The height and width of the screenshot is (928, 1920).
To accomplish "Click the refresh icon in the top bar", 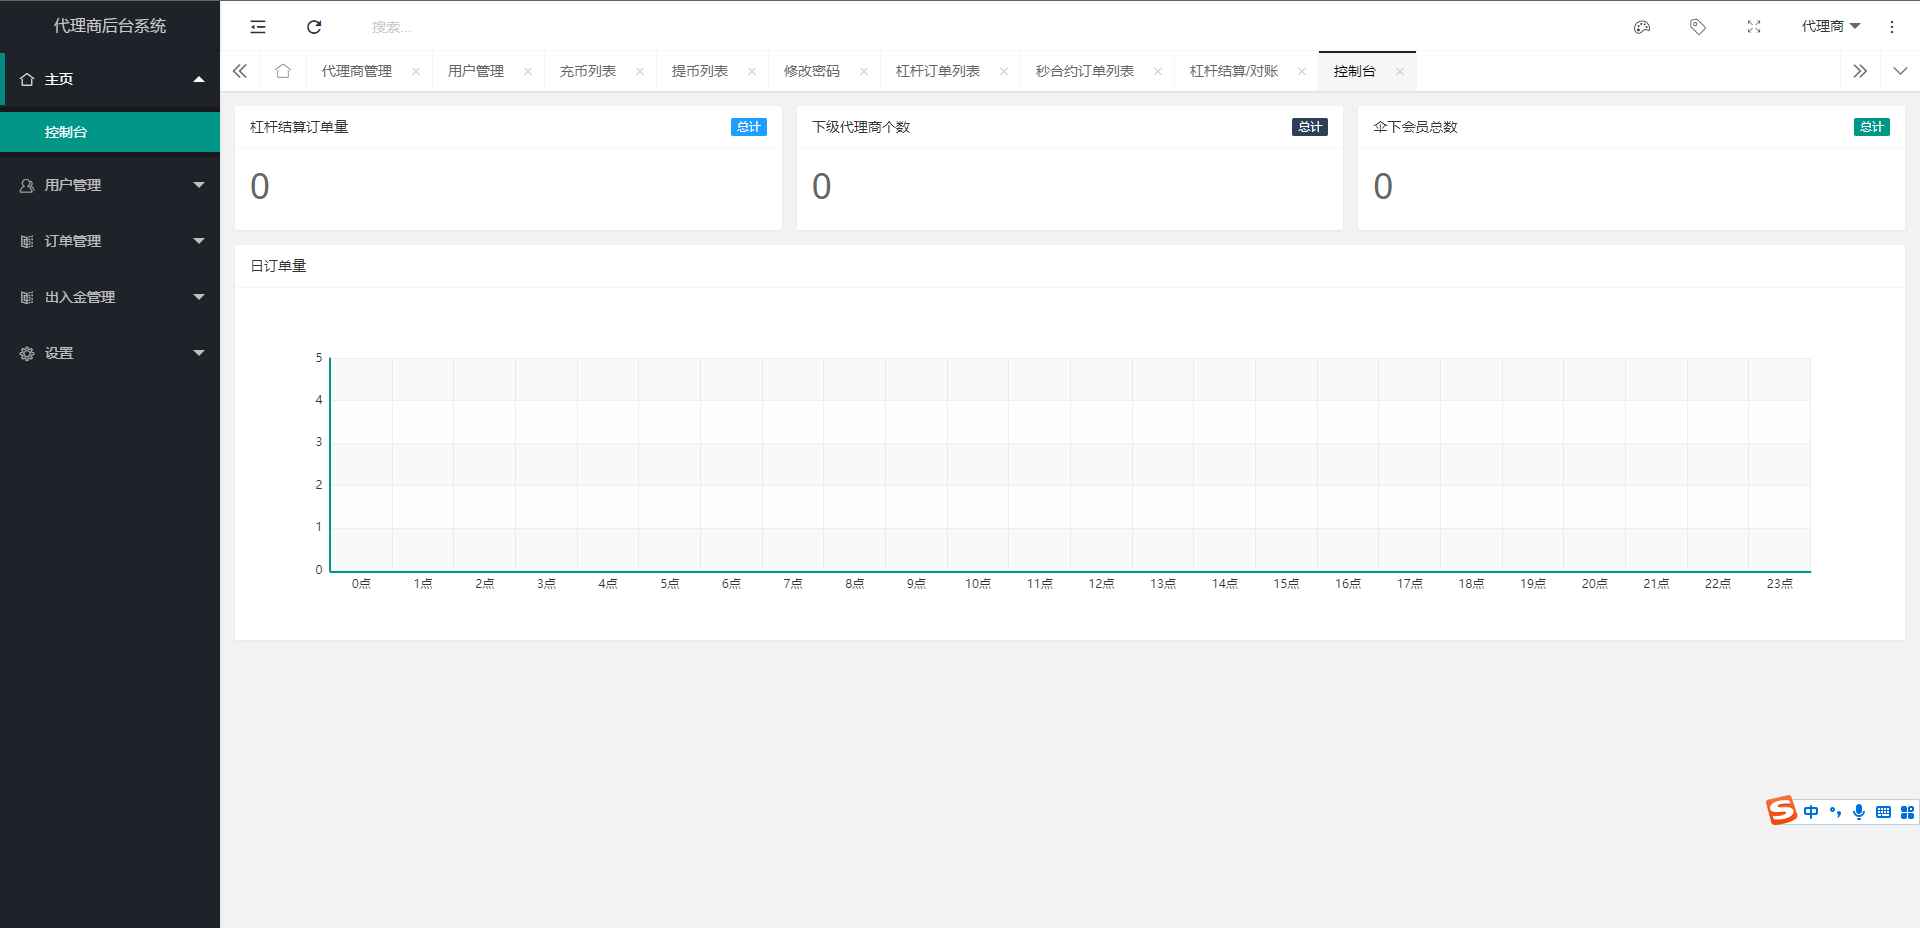I will pyautogui.click(x=314, y=27).
